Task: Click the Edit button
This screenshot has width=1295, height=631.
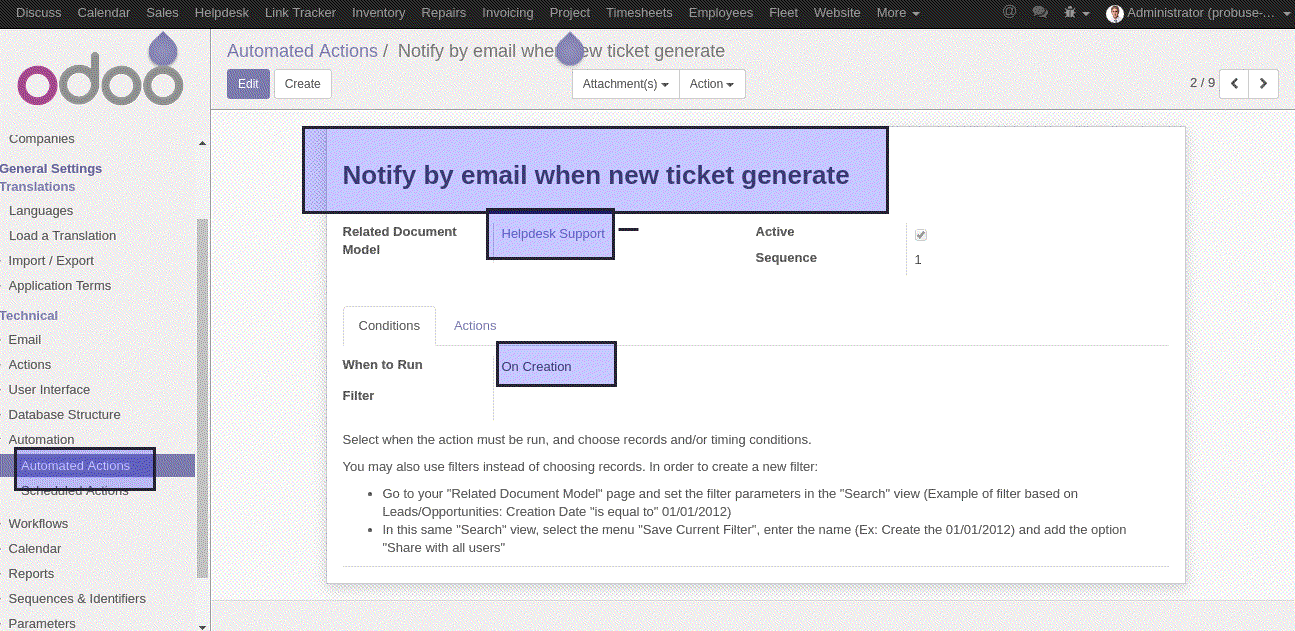Action: 248,84
